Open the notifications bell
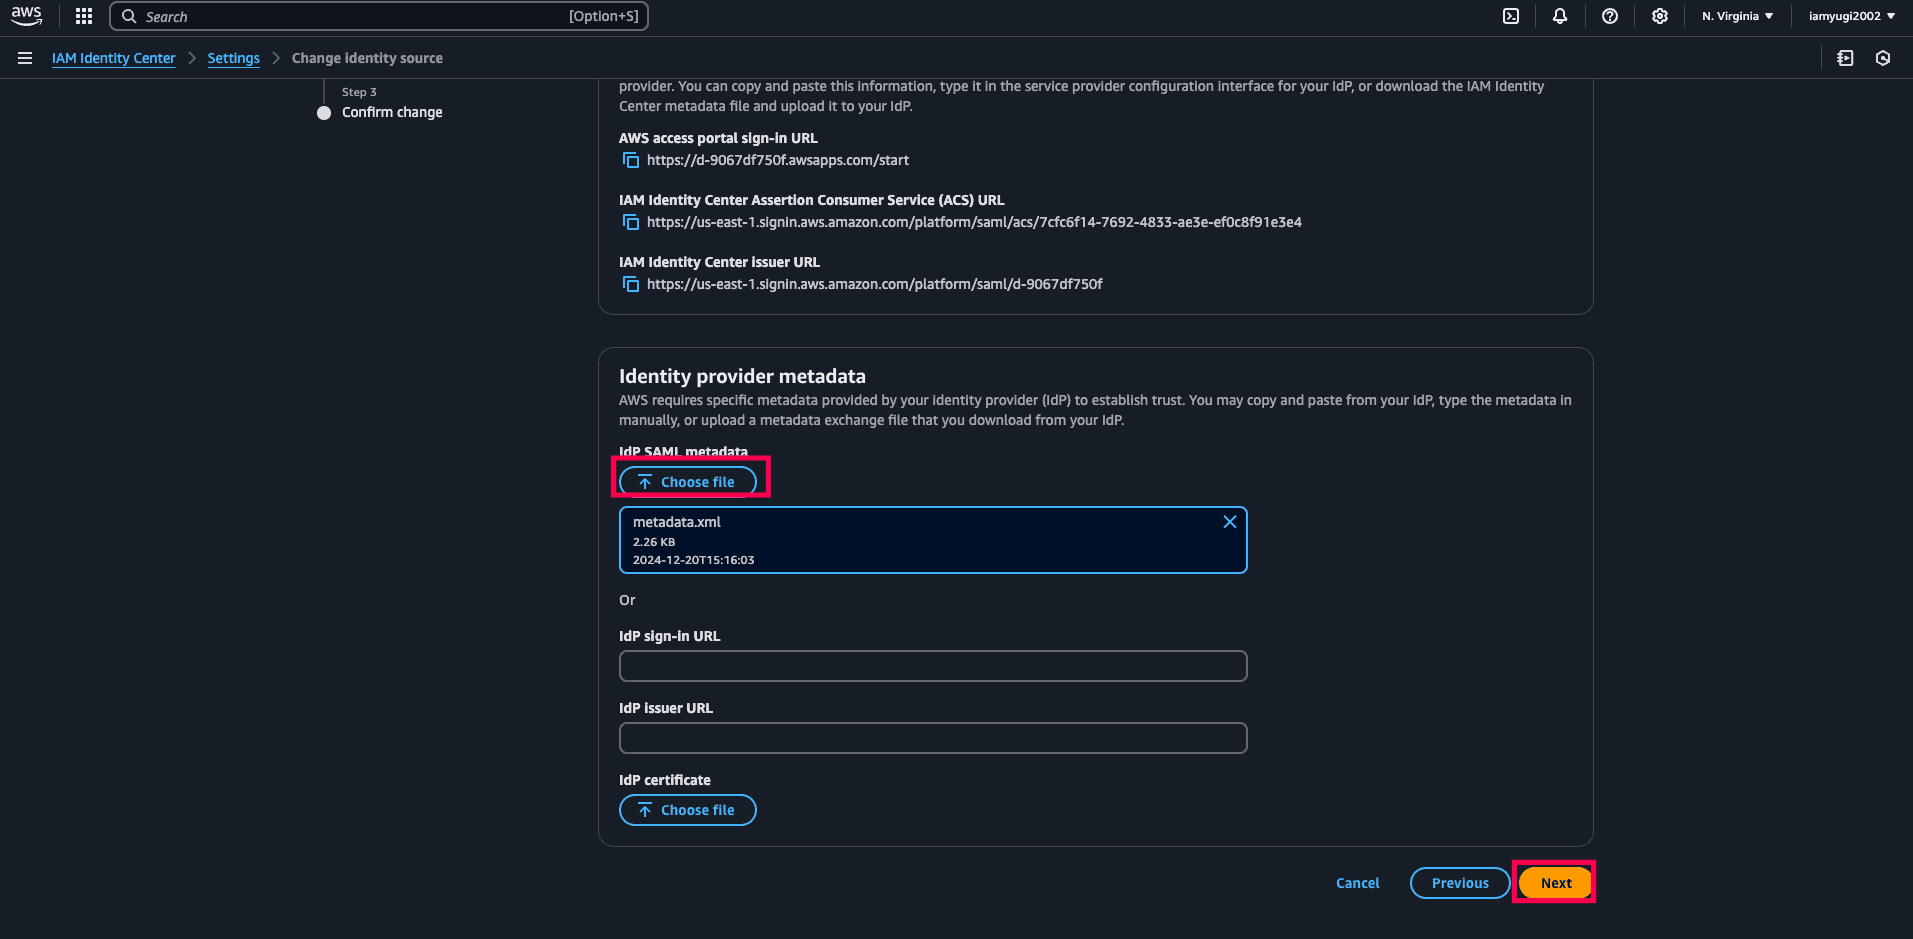1913x939 pixels. [x=1560, y=16]
